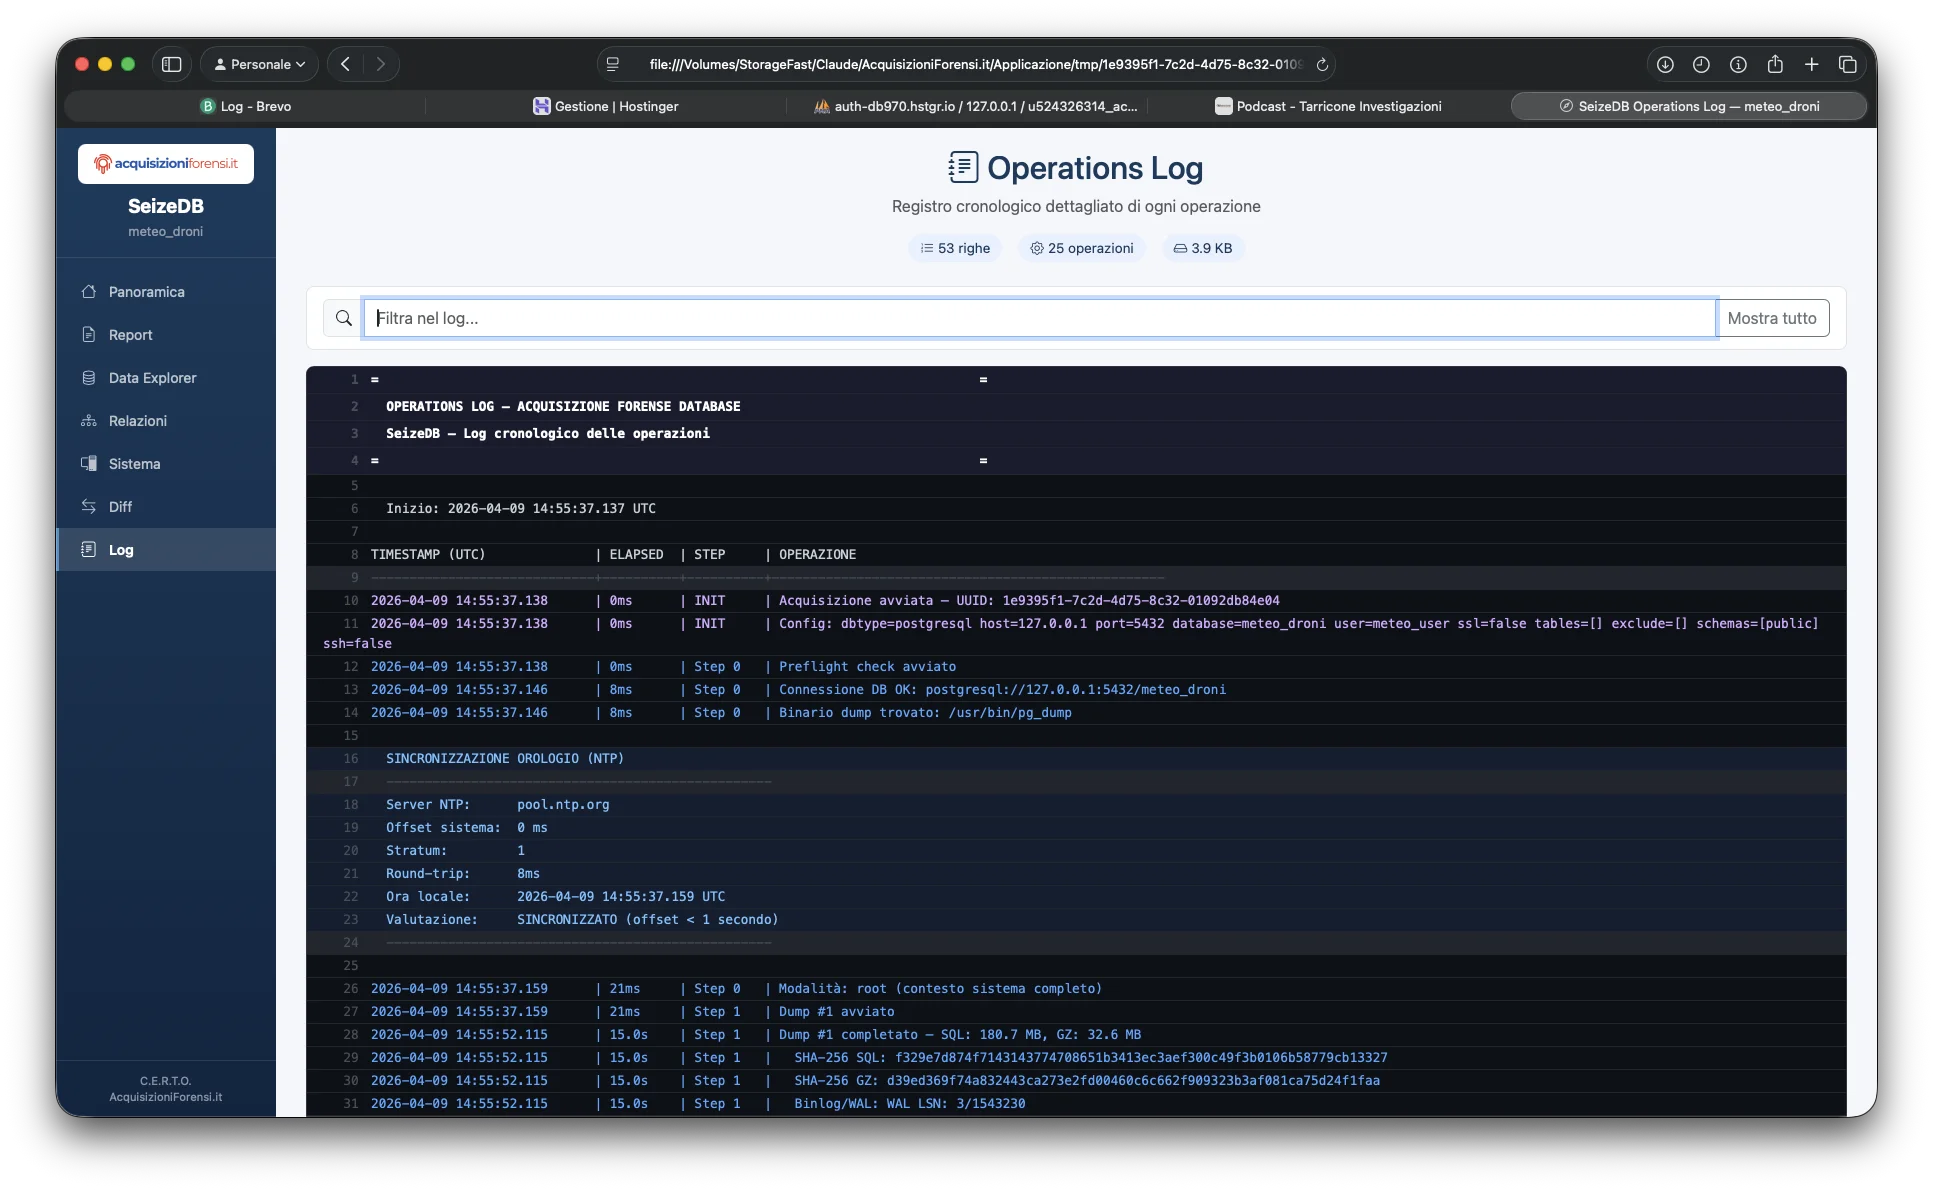This screenshot has height=1191, width=1933.
Task: Click the Relazioni sidebar icon
Action: click(89, 421)
